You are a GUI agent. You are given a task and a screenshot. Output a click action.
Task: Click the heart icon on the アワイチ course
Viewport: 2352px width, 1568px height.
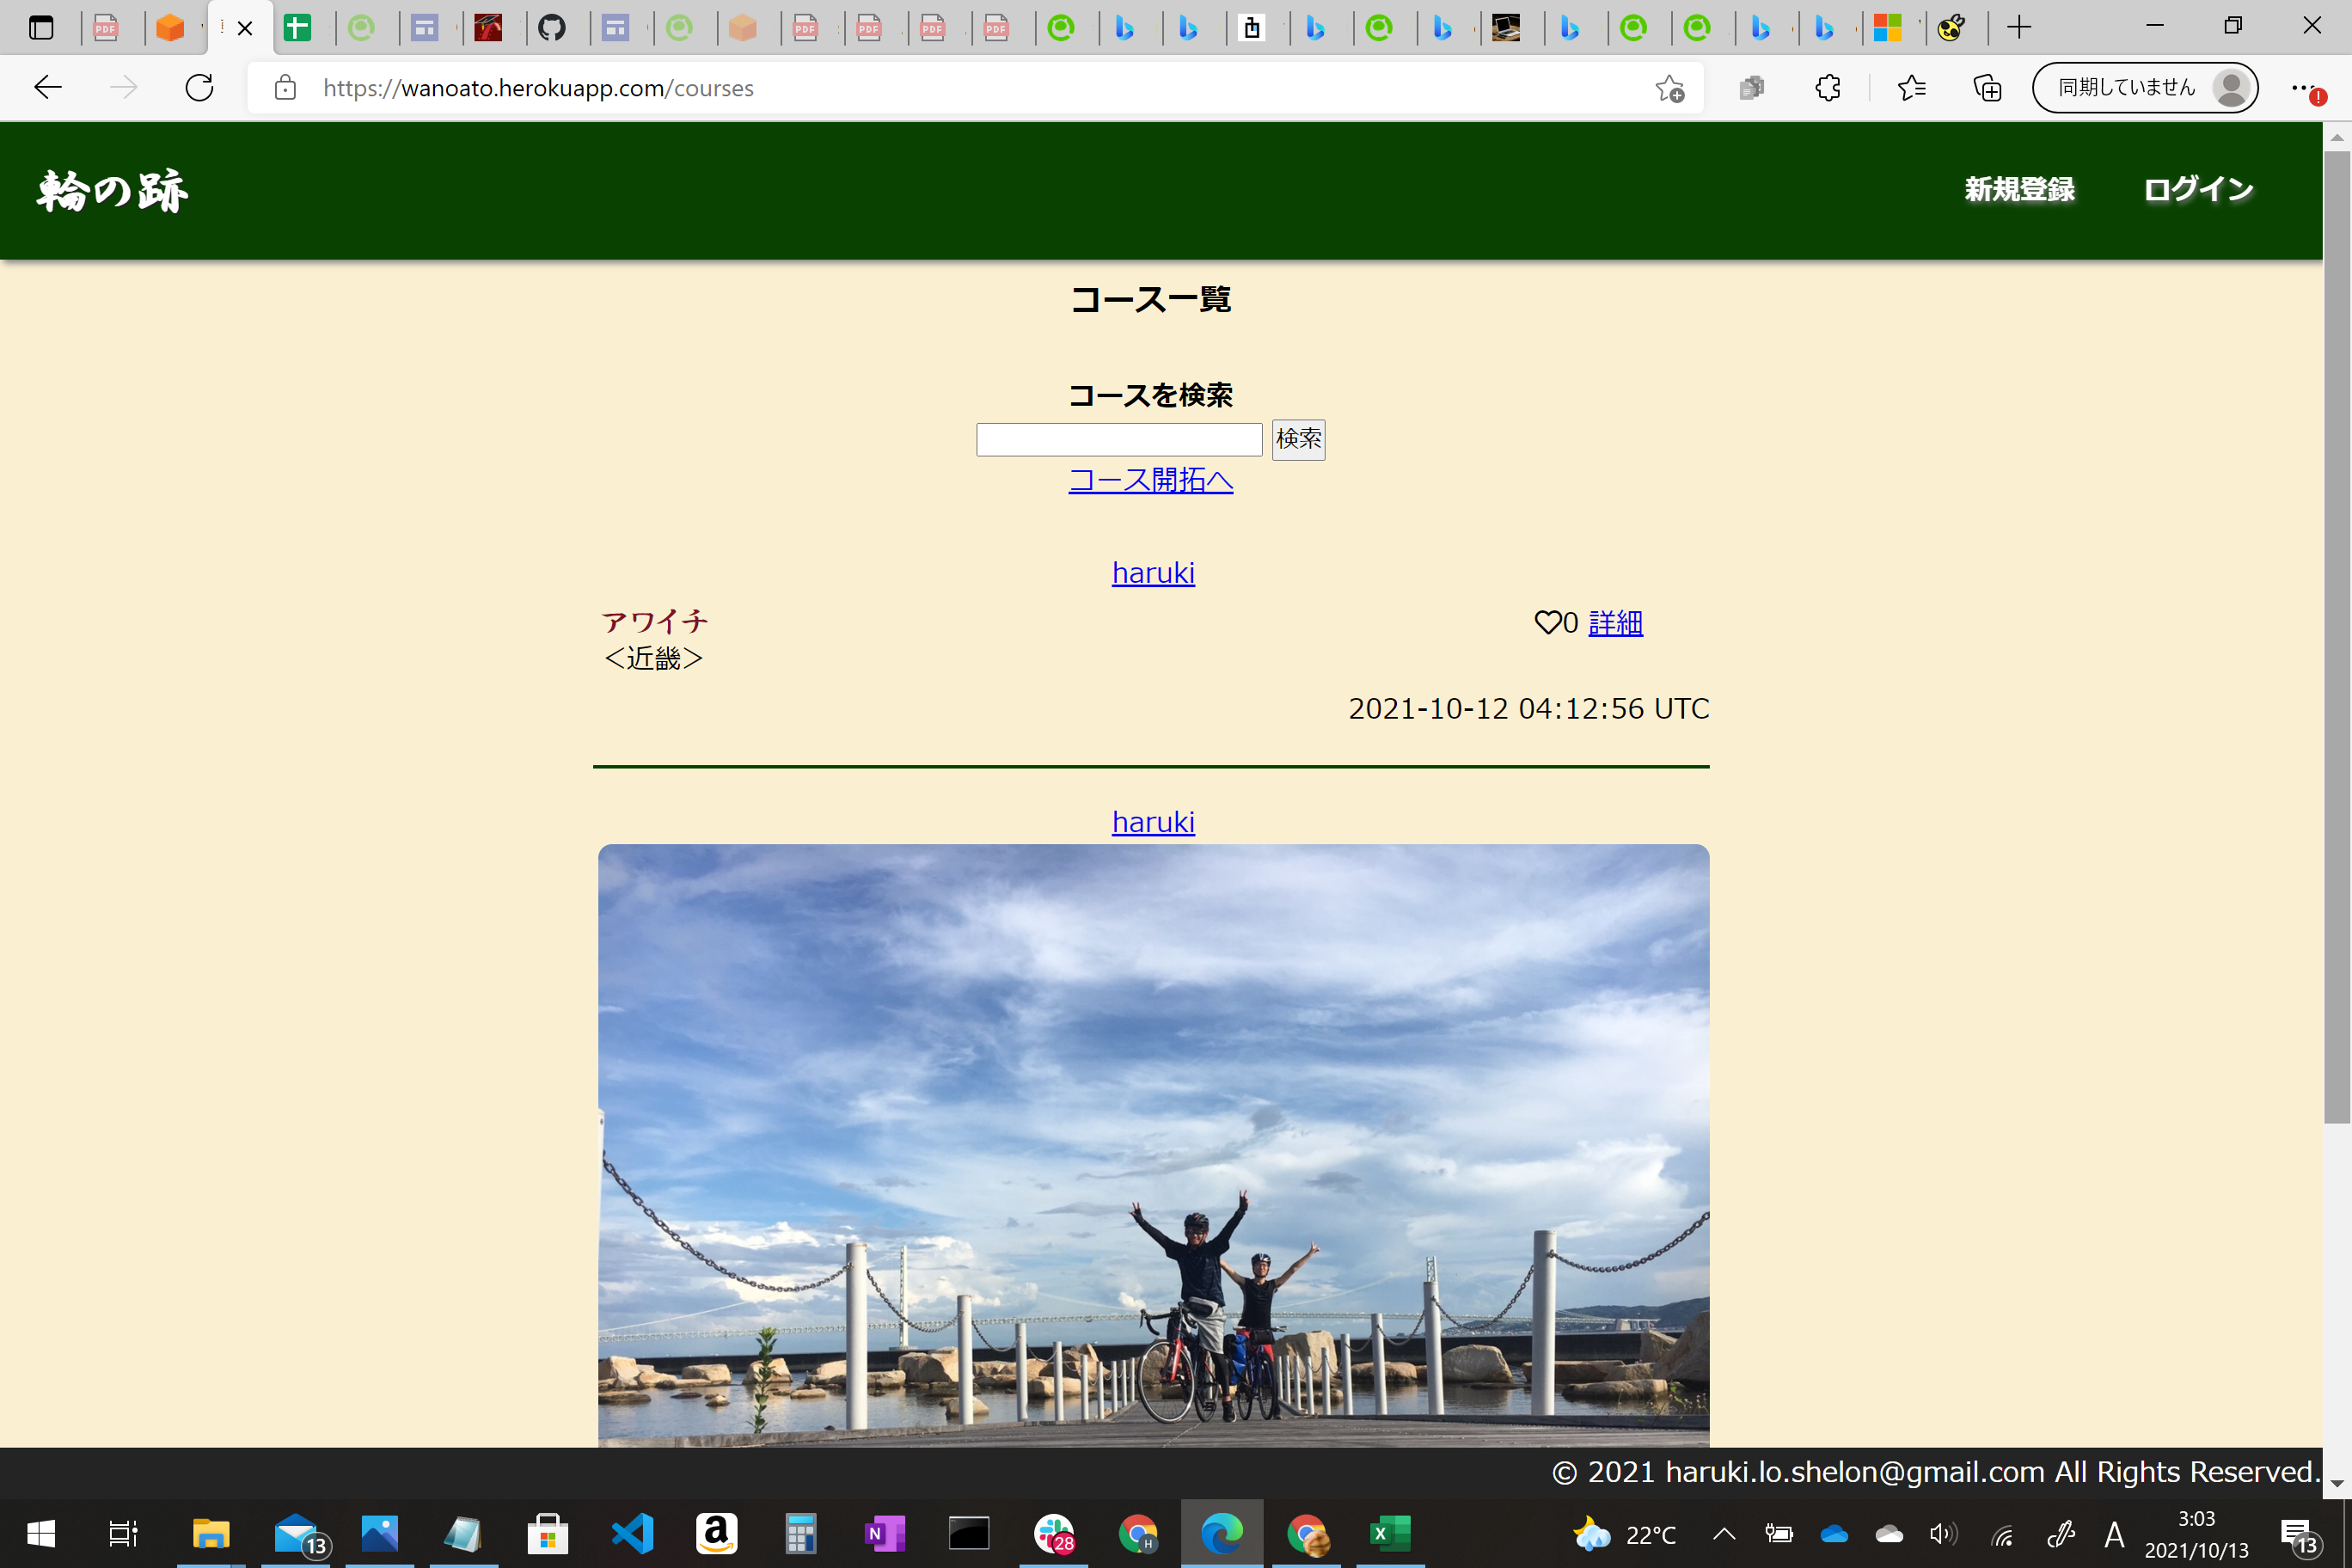pyautogui.click(x=1548, y=622)
